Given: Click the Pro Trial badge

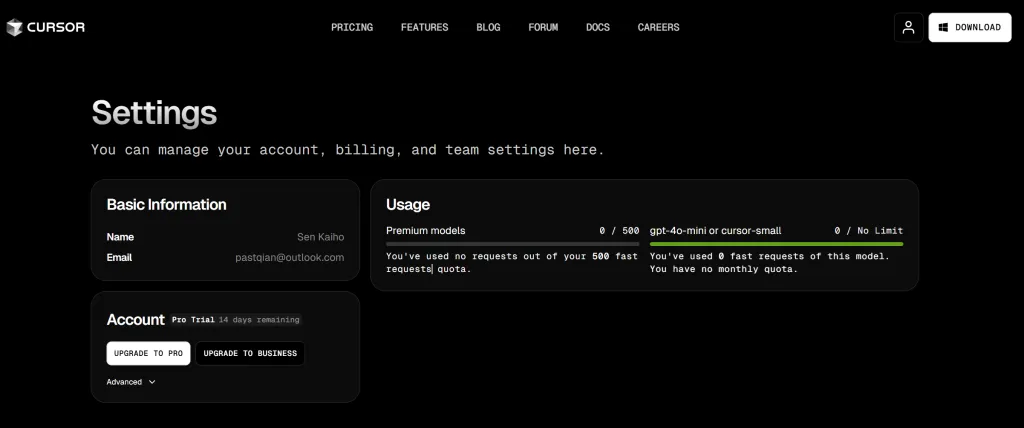Looking at the screenshot, I should (193, 320).
